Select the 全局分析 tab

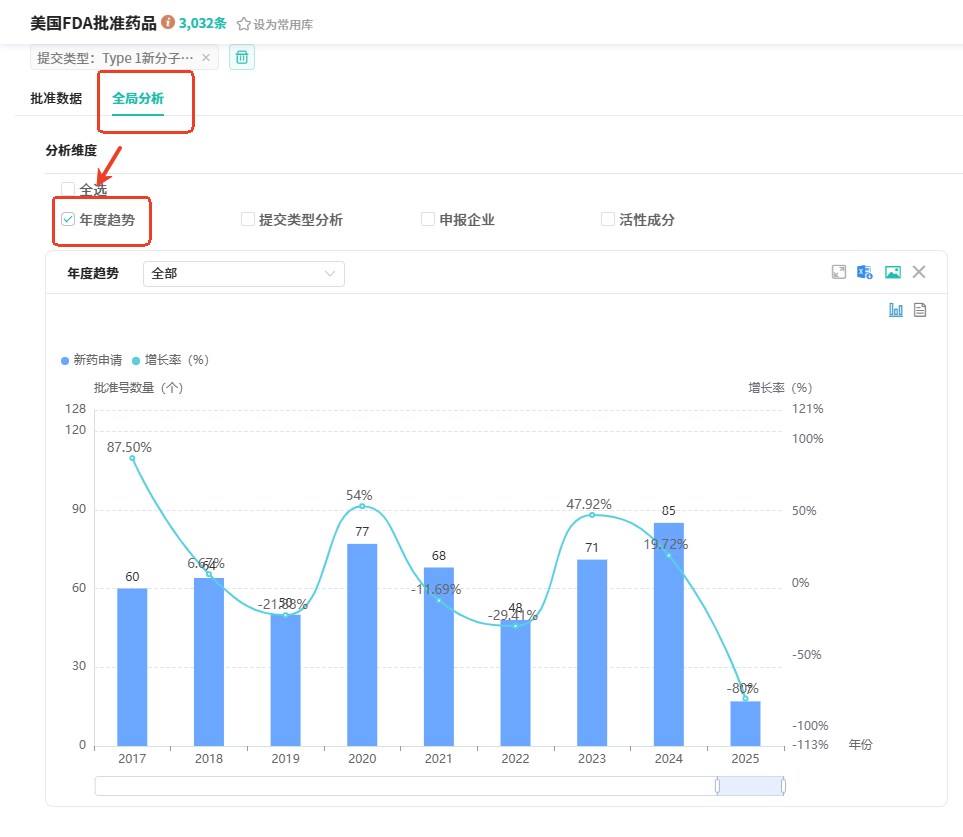point(138,98)
